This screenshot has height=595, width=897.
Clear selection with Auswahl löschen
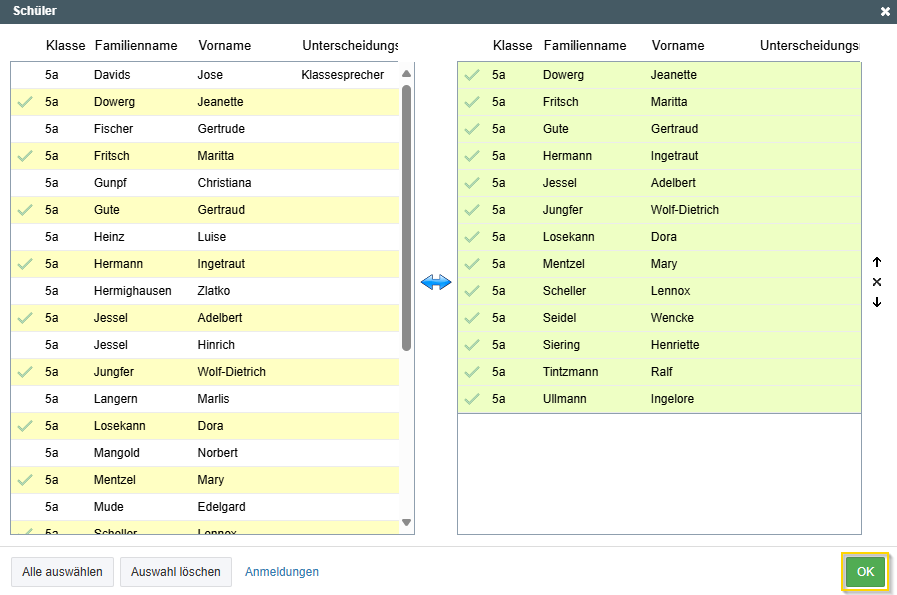(x=176, y=572)
